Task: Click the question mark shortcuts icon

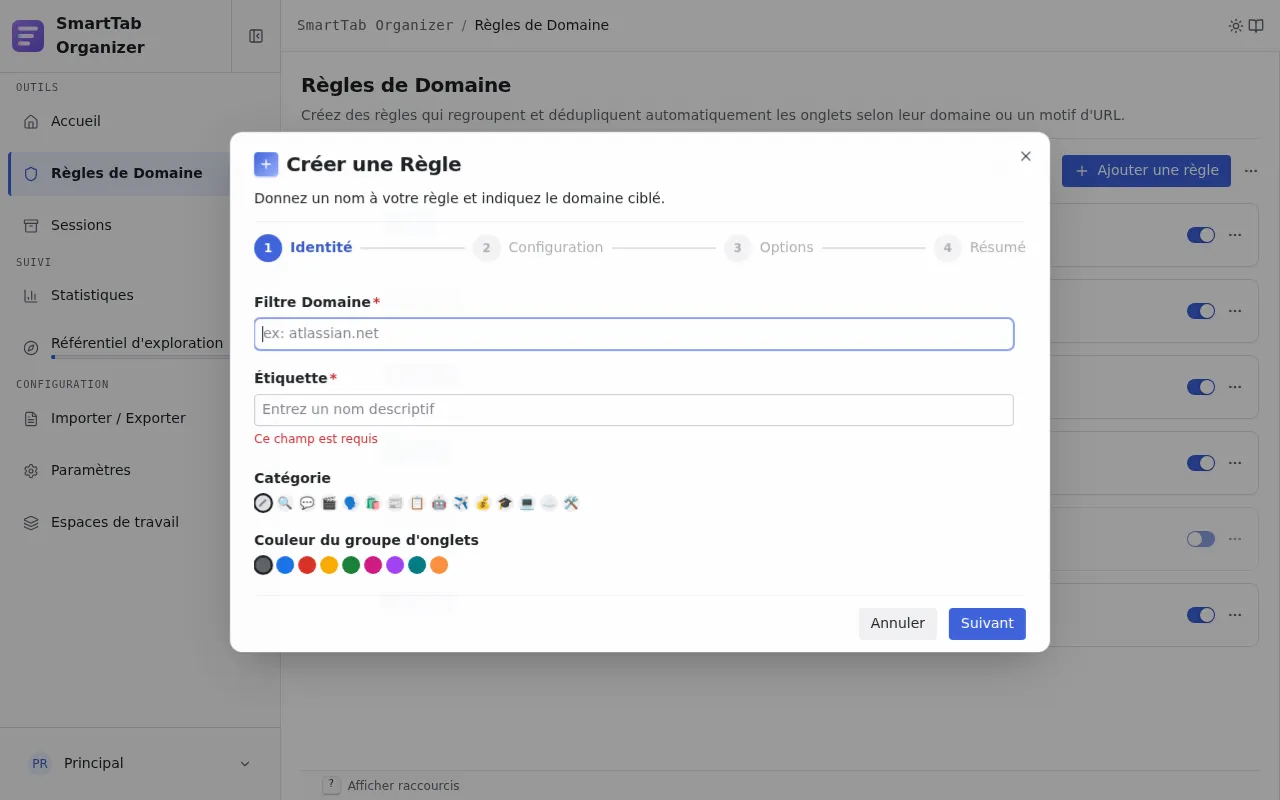Action: pyautogui.click(x=331, y=785)
